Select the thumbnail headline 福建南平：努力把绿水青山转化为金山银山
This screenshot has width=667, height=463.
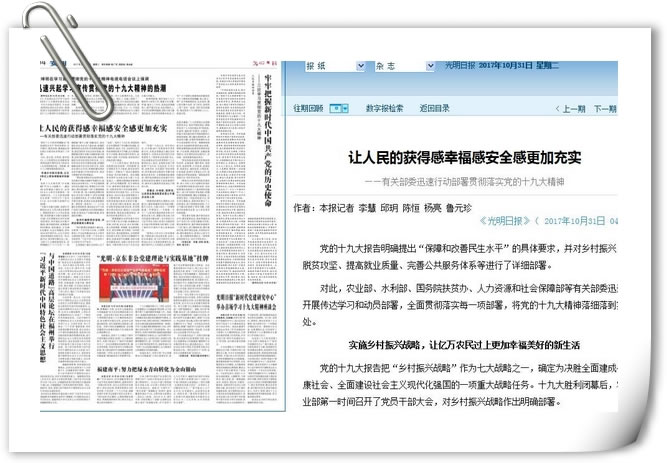(146, 369)
